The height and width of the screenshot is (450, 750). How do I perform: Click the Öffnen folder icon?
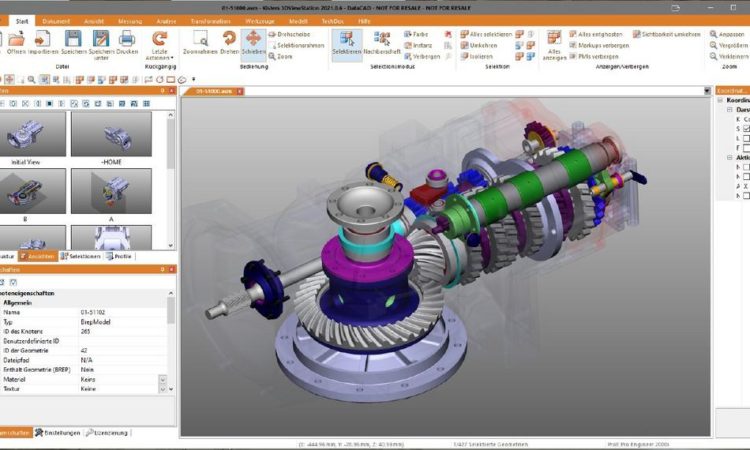pyautogui.click(x=16, y=39)
